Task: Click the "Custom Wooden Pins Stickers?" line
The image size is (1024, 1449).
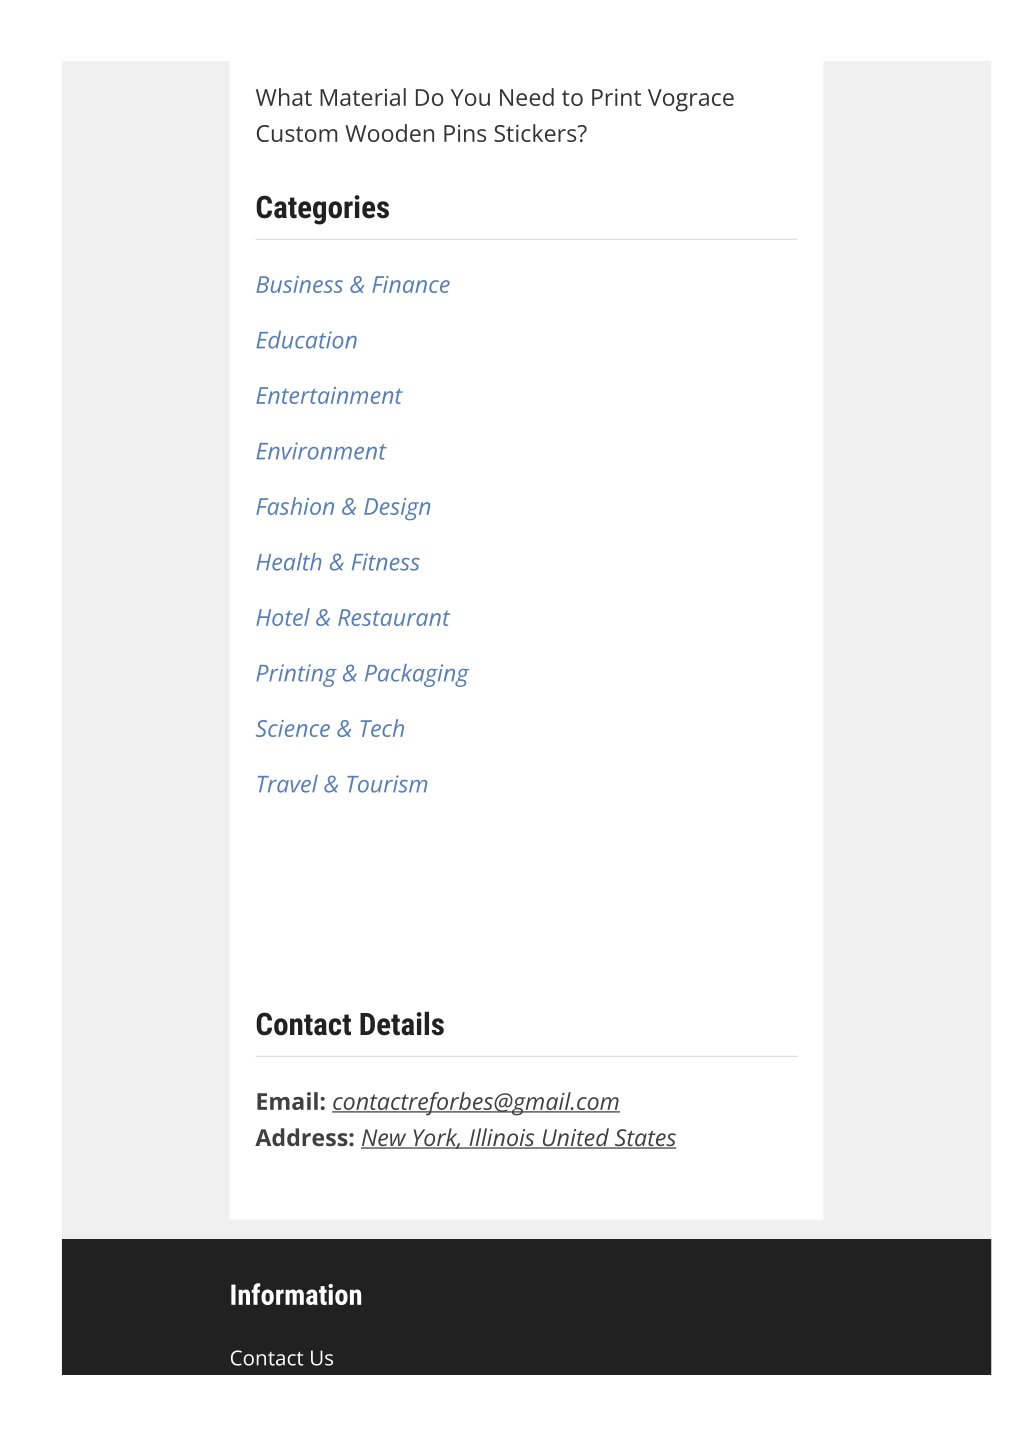Action: [421, 134]
